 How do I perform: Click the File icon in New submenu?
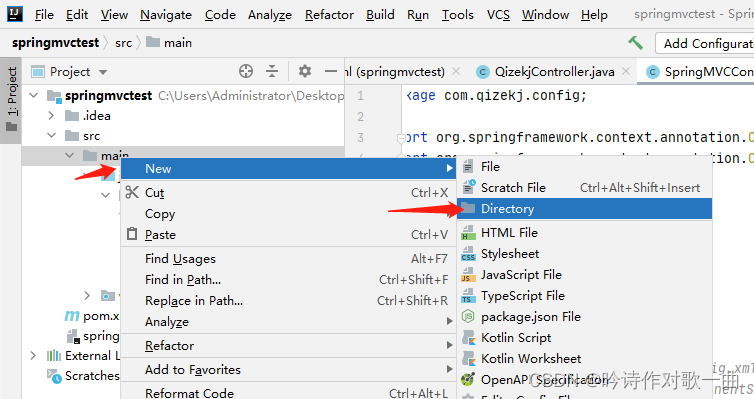tap(468, 166)
